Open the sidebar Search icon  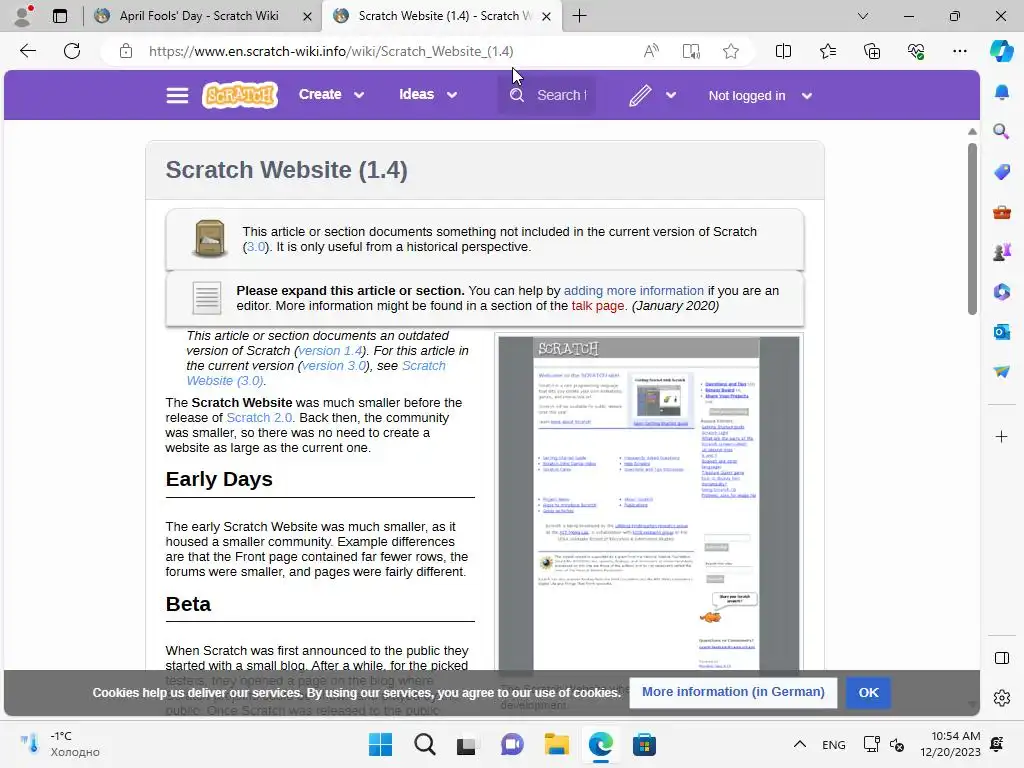[x=1001, y=131]
